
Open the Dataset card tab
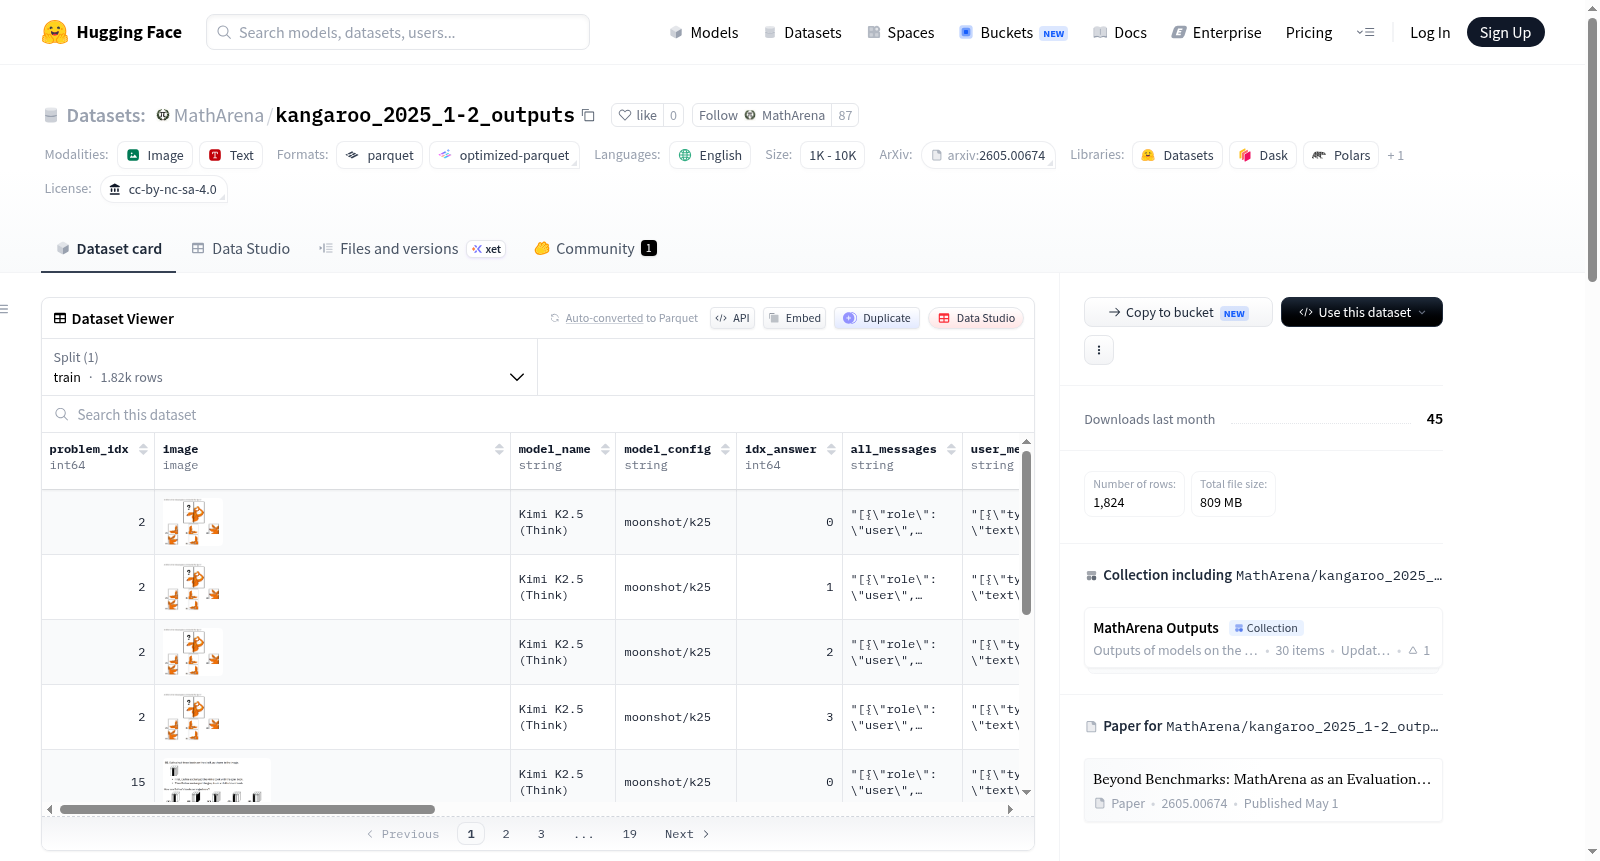click(x=109, y=249)
